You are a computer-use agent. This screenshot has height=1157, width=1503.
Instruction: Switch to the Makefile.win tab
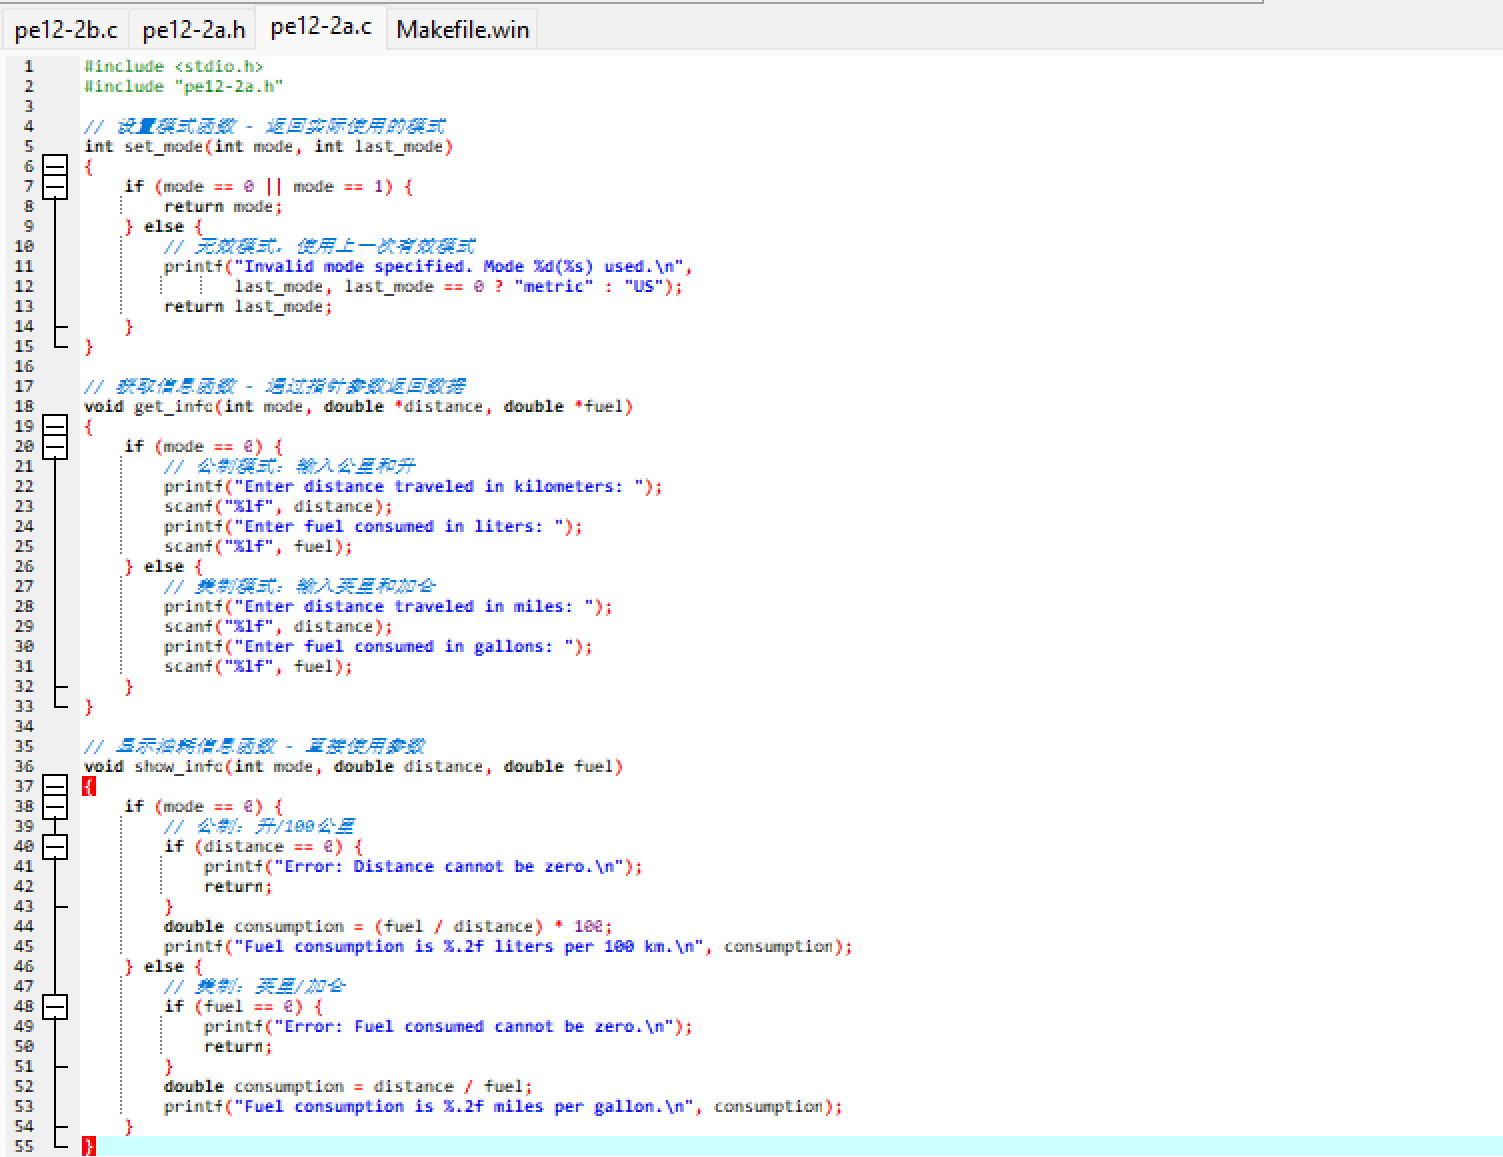click(462, 29)
